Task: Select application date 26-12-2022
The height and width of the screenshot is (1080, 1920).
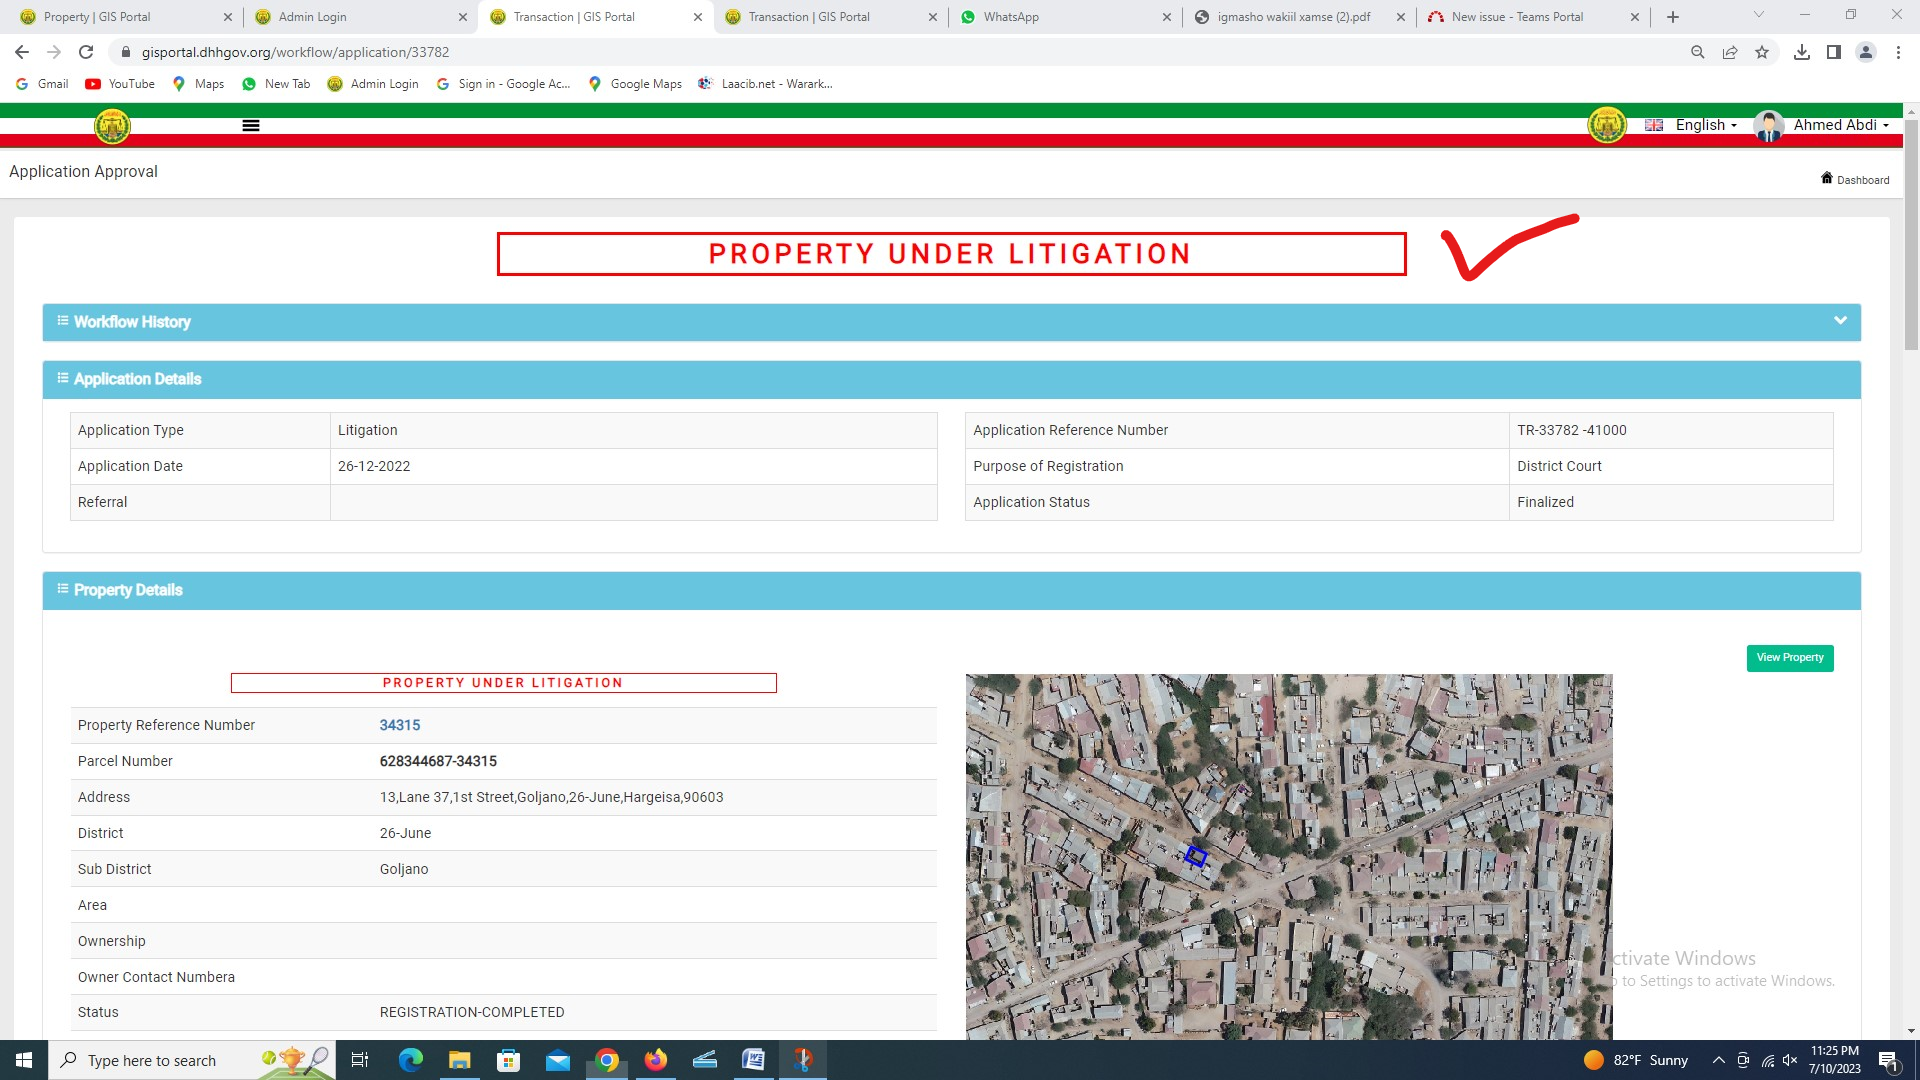Action: (x=374, y=466)
